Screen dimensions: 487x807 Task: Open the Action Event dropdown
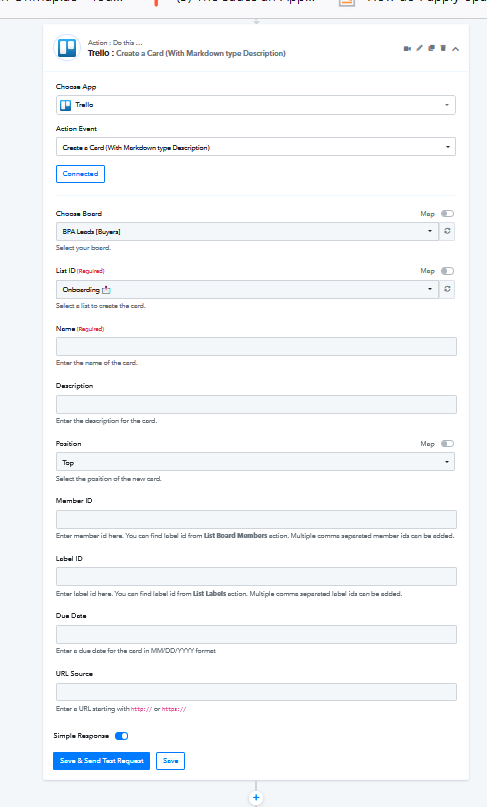click(256, 147)
